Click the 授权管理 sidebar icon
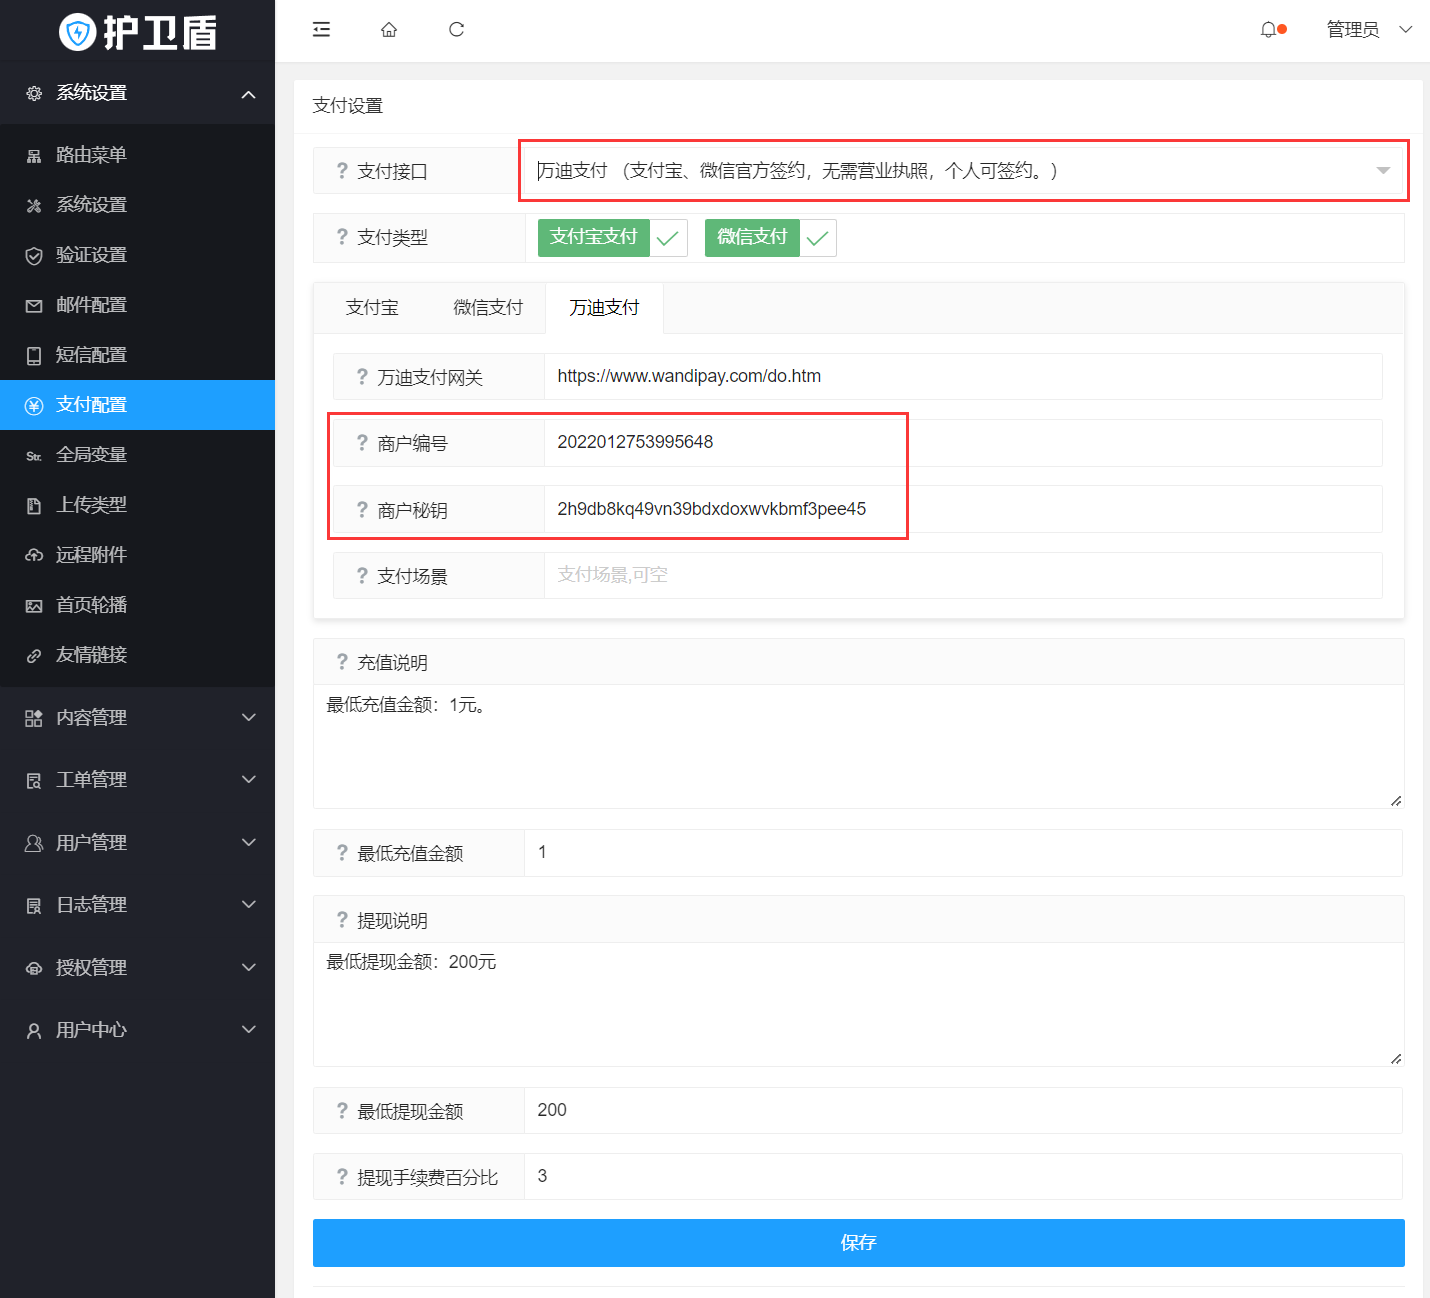 pos(34,968)
